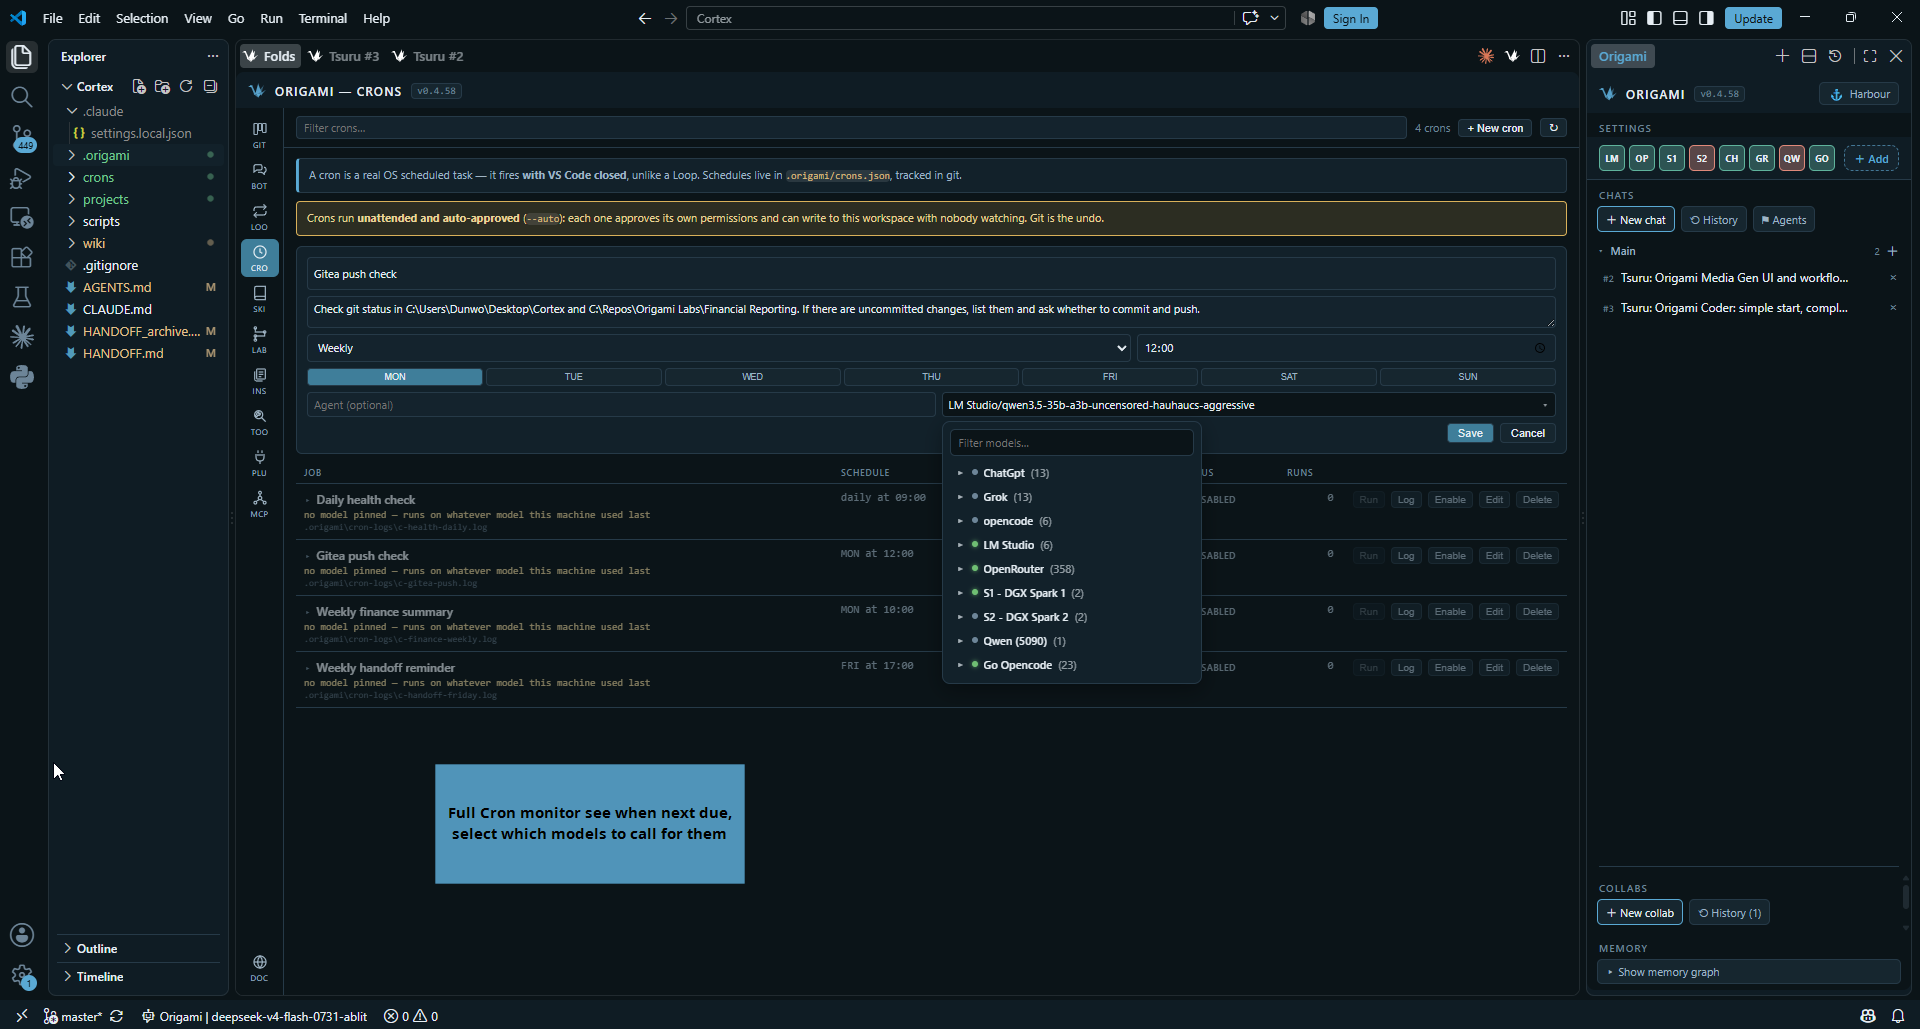1920x1029 pixels.
Task: Open the Selection menu
Action: point(142,18)
